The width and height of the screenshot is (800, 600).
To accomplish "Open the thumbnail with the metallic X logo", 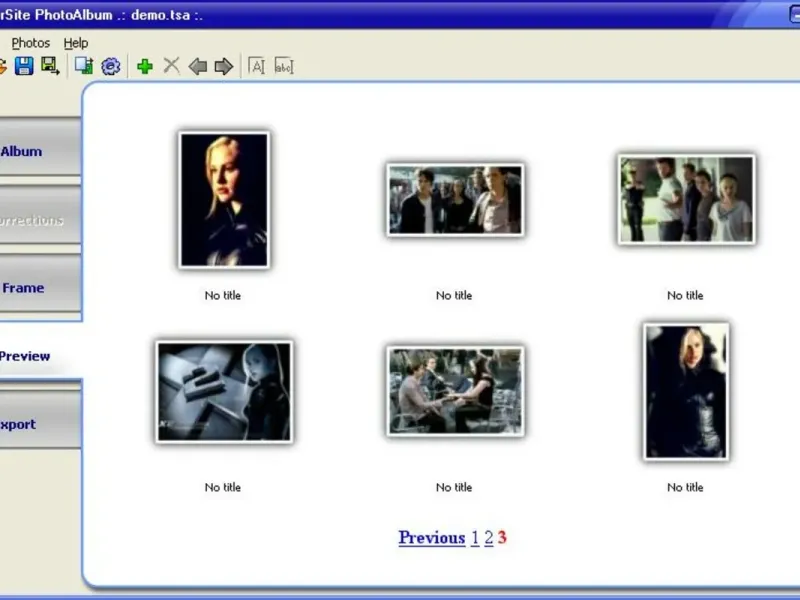I will coord(224,391).
